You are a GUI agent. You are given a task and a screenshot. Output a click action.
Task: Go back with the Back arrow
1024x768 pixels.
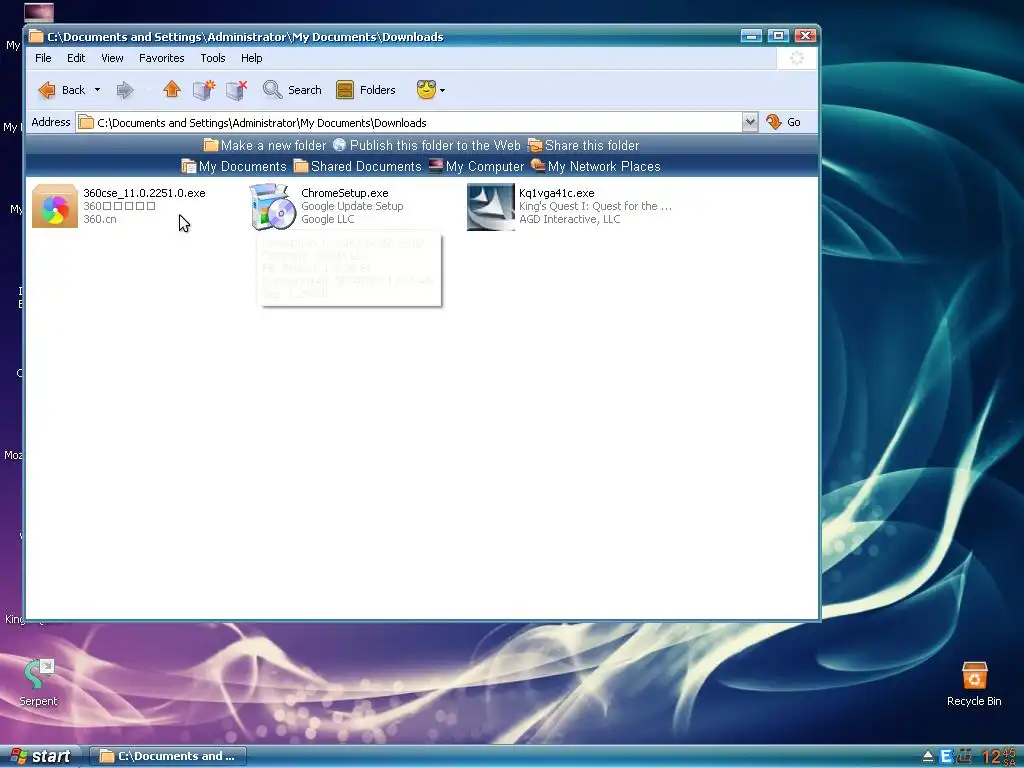tap(62, 90)
